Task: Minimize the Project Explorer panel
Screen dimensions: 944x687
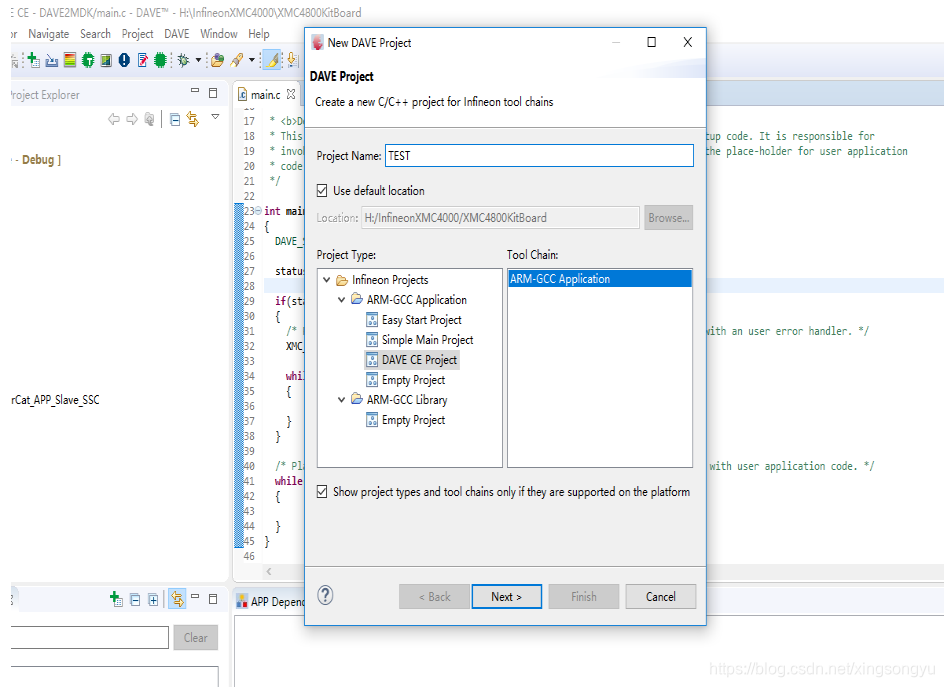Action: click(194, 91)
